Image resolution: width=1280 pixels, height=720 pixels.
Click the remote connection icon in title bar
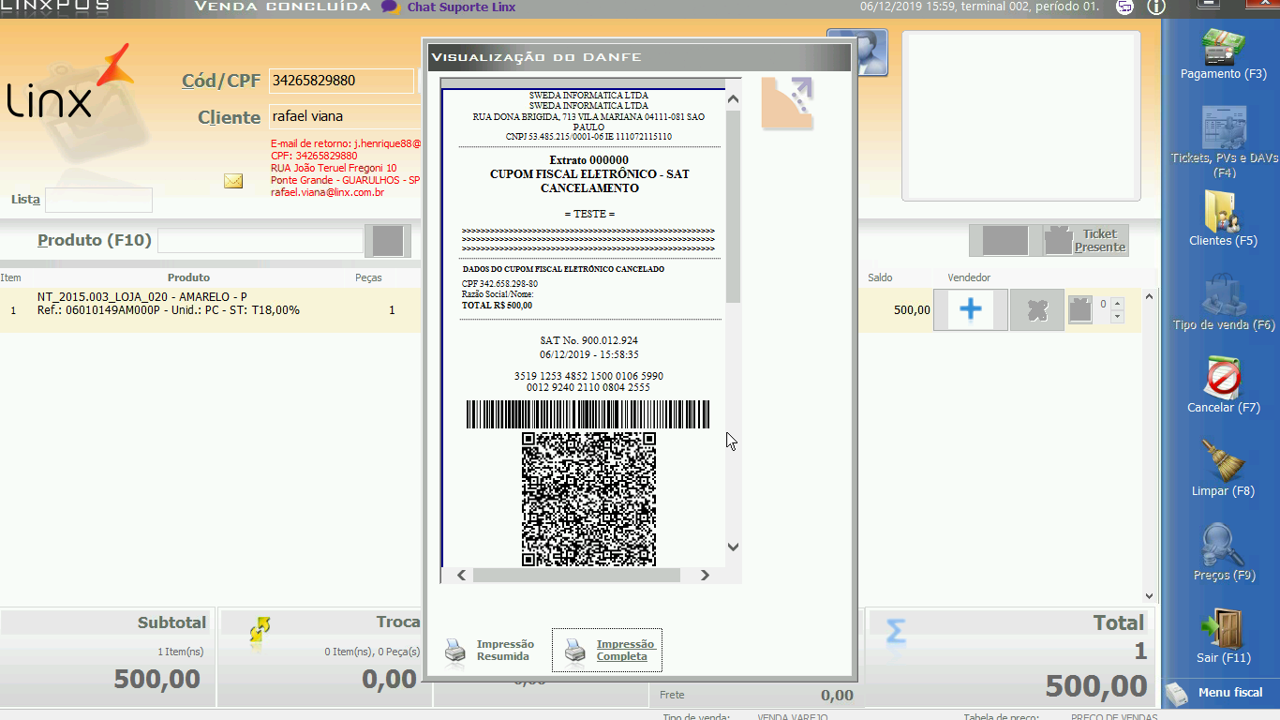1125,7
